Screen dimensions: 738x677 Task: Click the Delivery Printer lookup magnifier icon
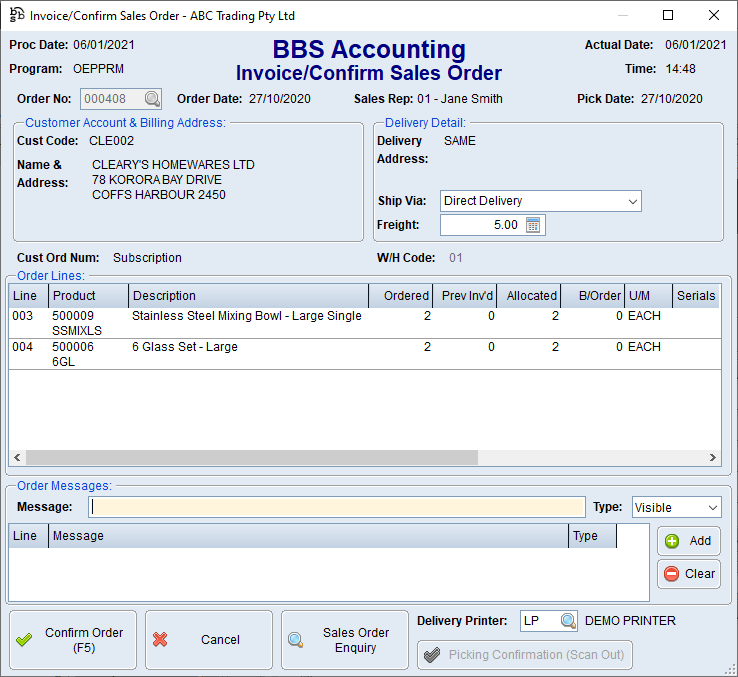(x=567, y=621)
